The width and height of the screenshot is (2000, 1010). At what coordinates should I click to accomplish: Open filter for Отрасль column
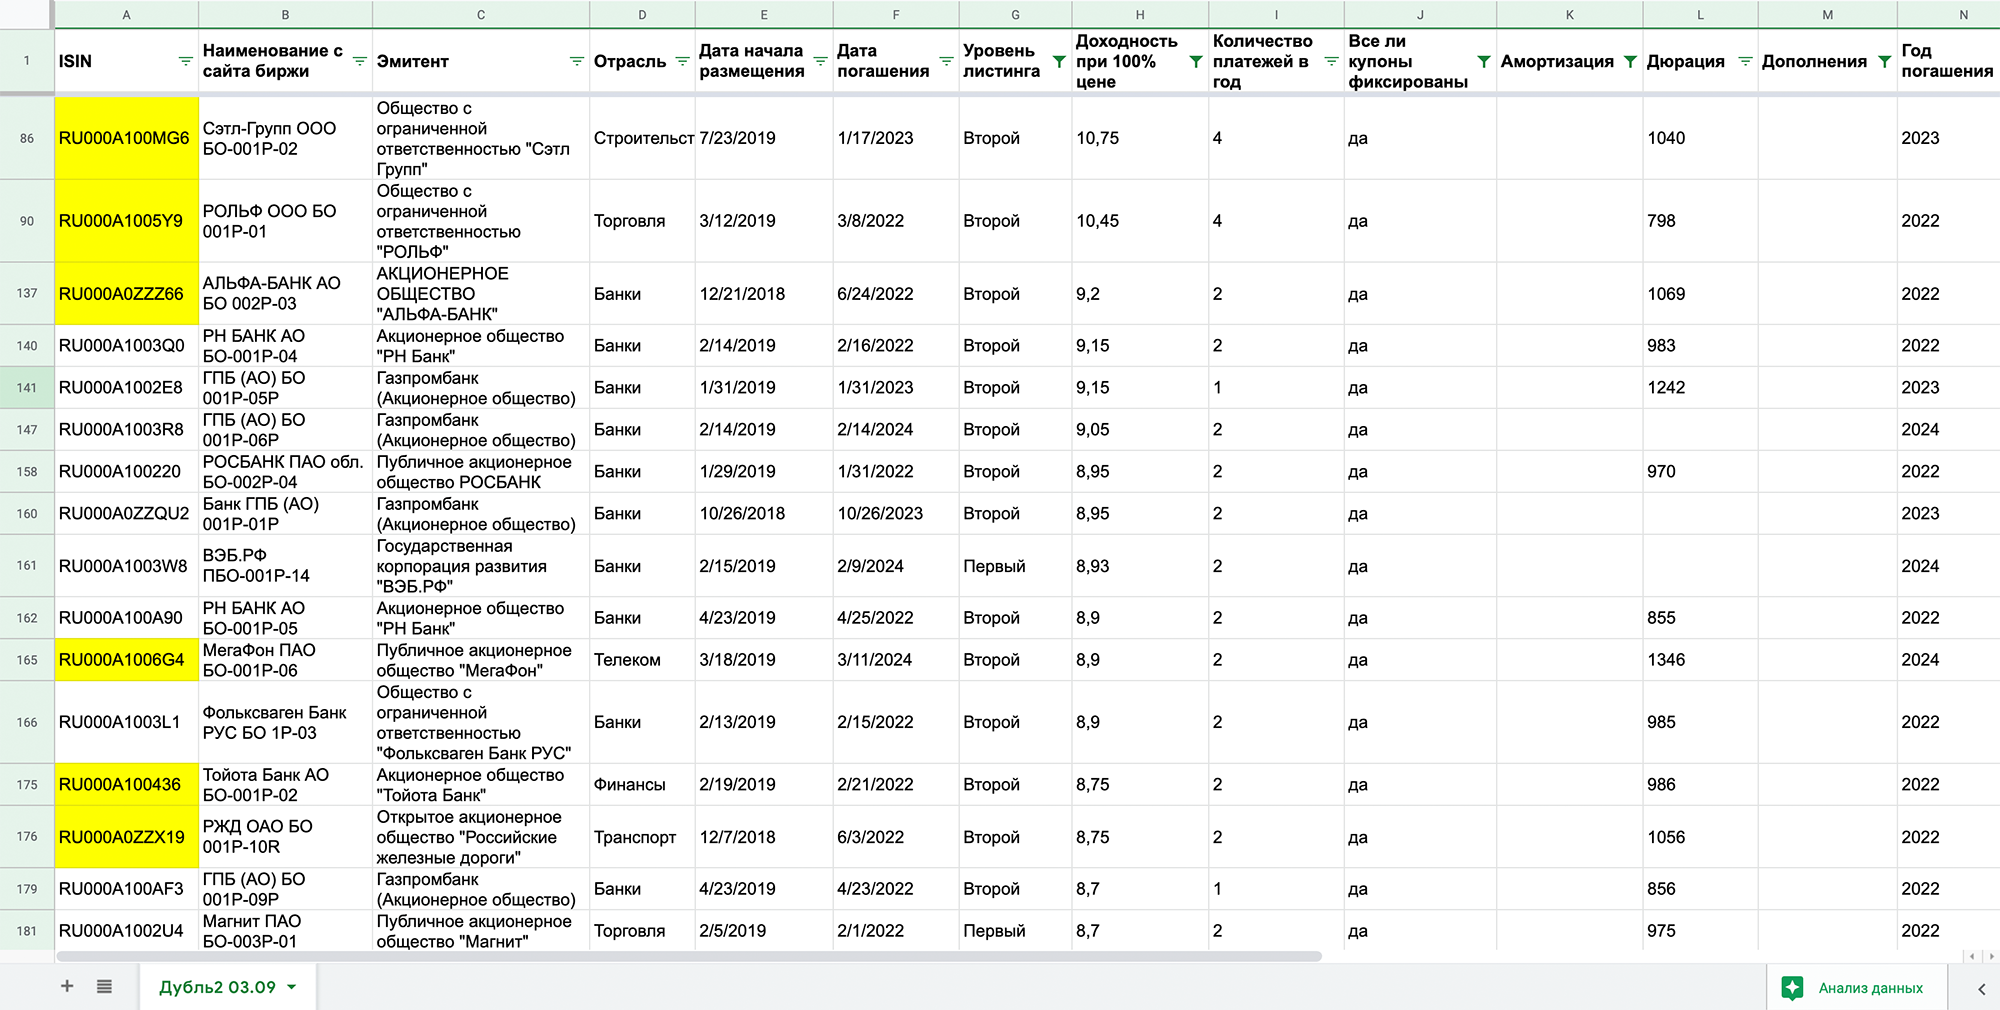tap(682, 61)
